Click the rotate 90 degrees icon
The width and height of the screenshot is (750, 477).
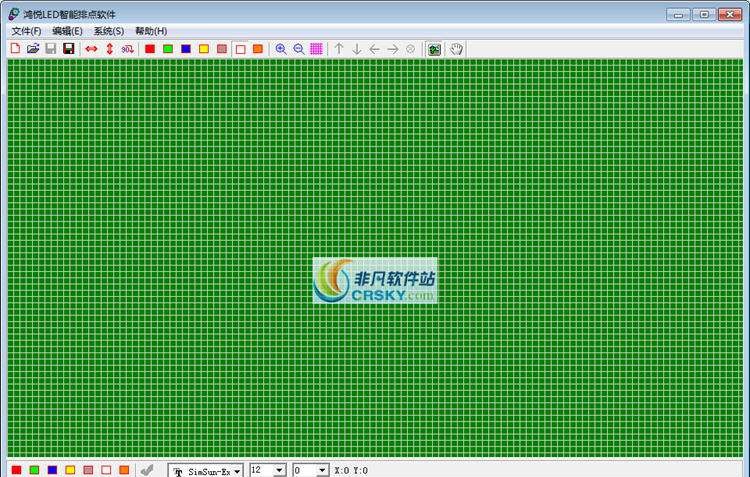(x=127, y=49)
